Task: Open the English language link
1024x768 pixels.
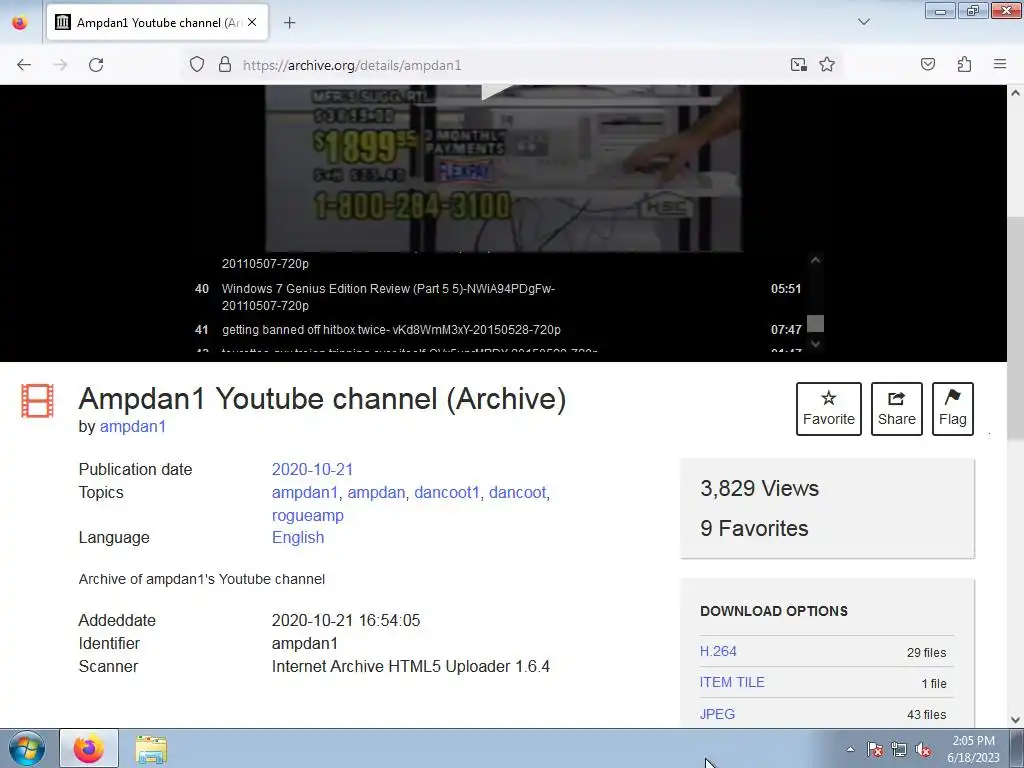Action: pos(298,537)
